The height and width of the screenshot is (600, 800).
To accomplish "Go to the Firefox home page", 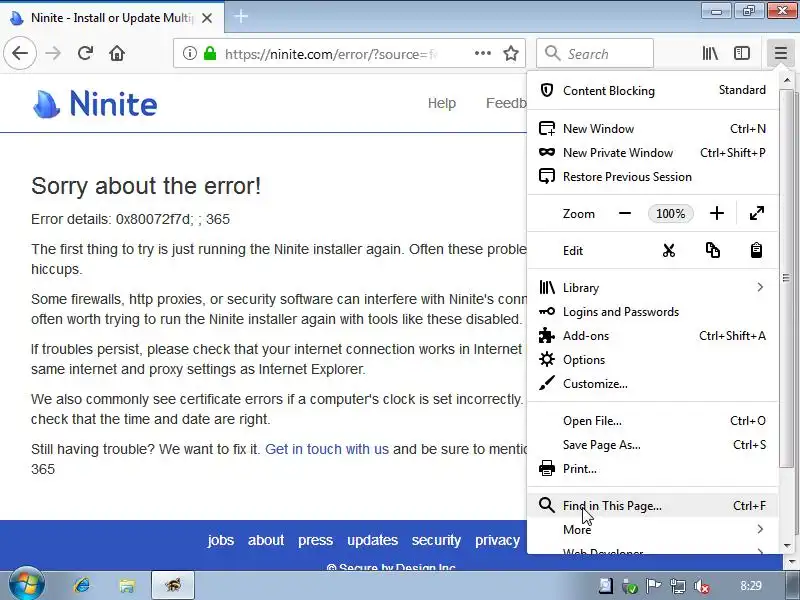I will (x=117, y=53).
